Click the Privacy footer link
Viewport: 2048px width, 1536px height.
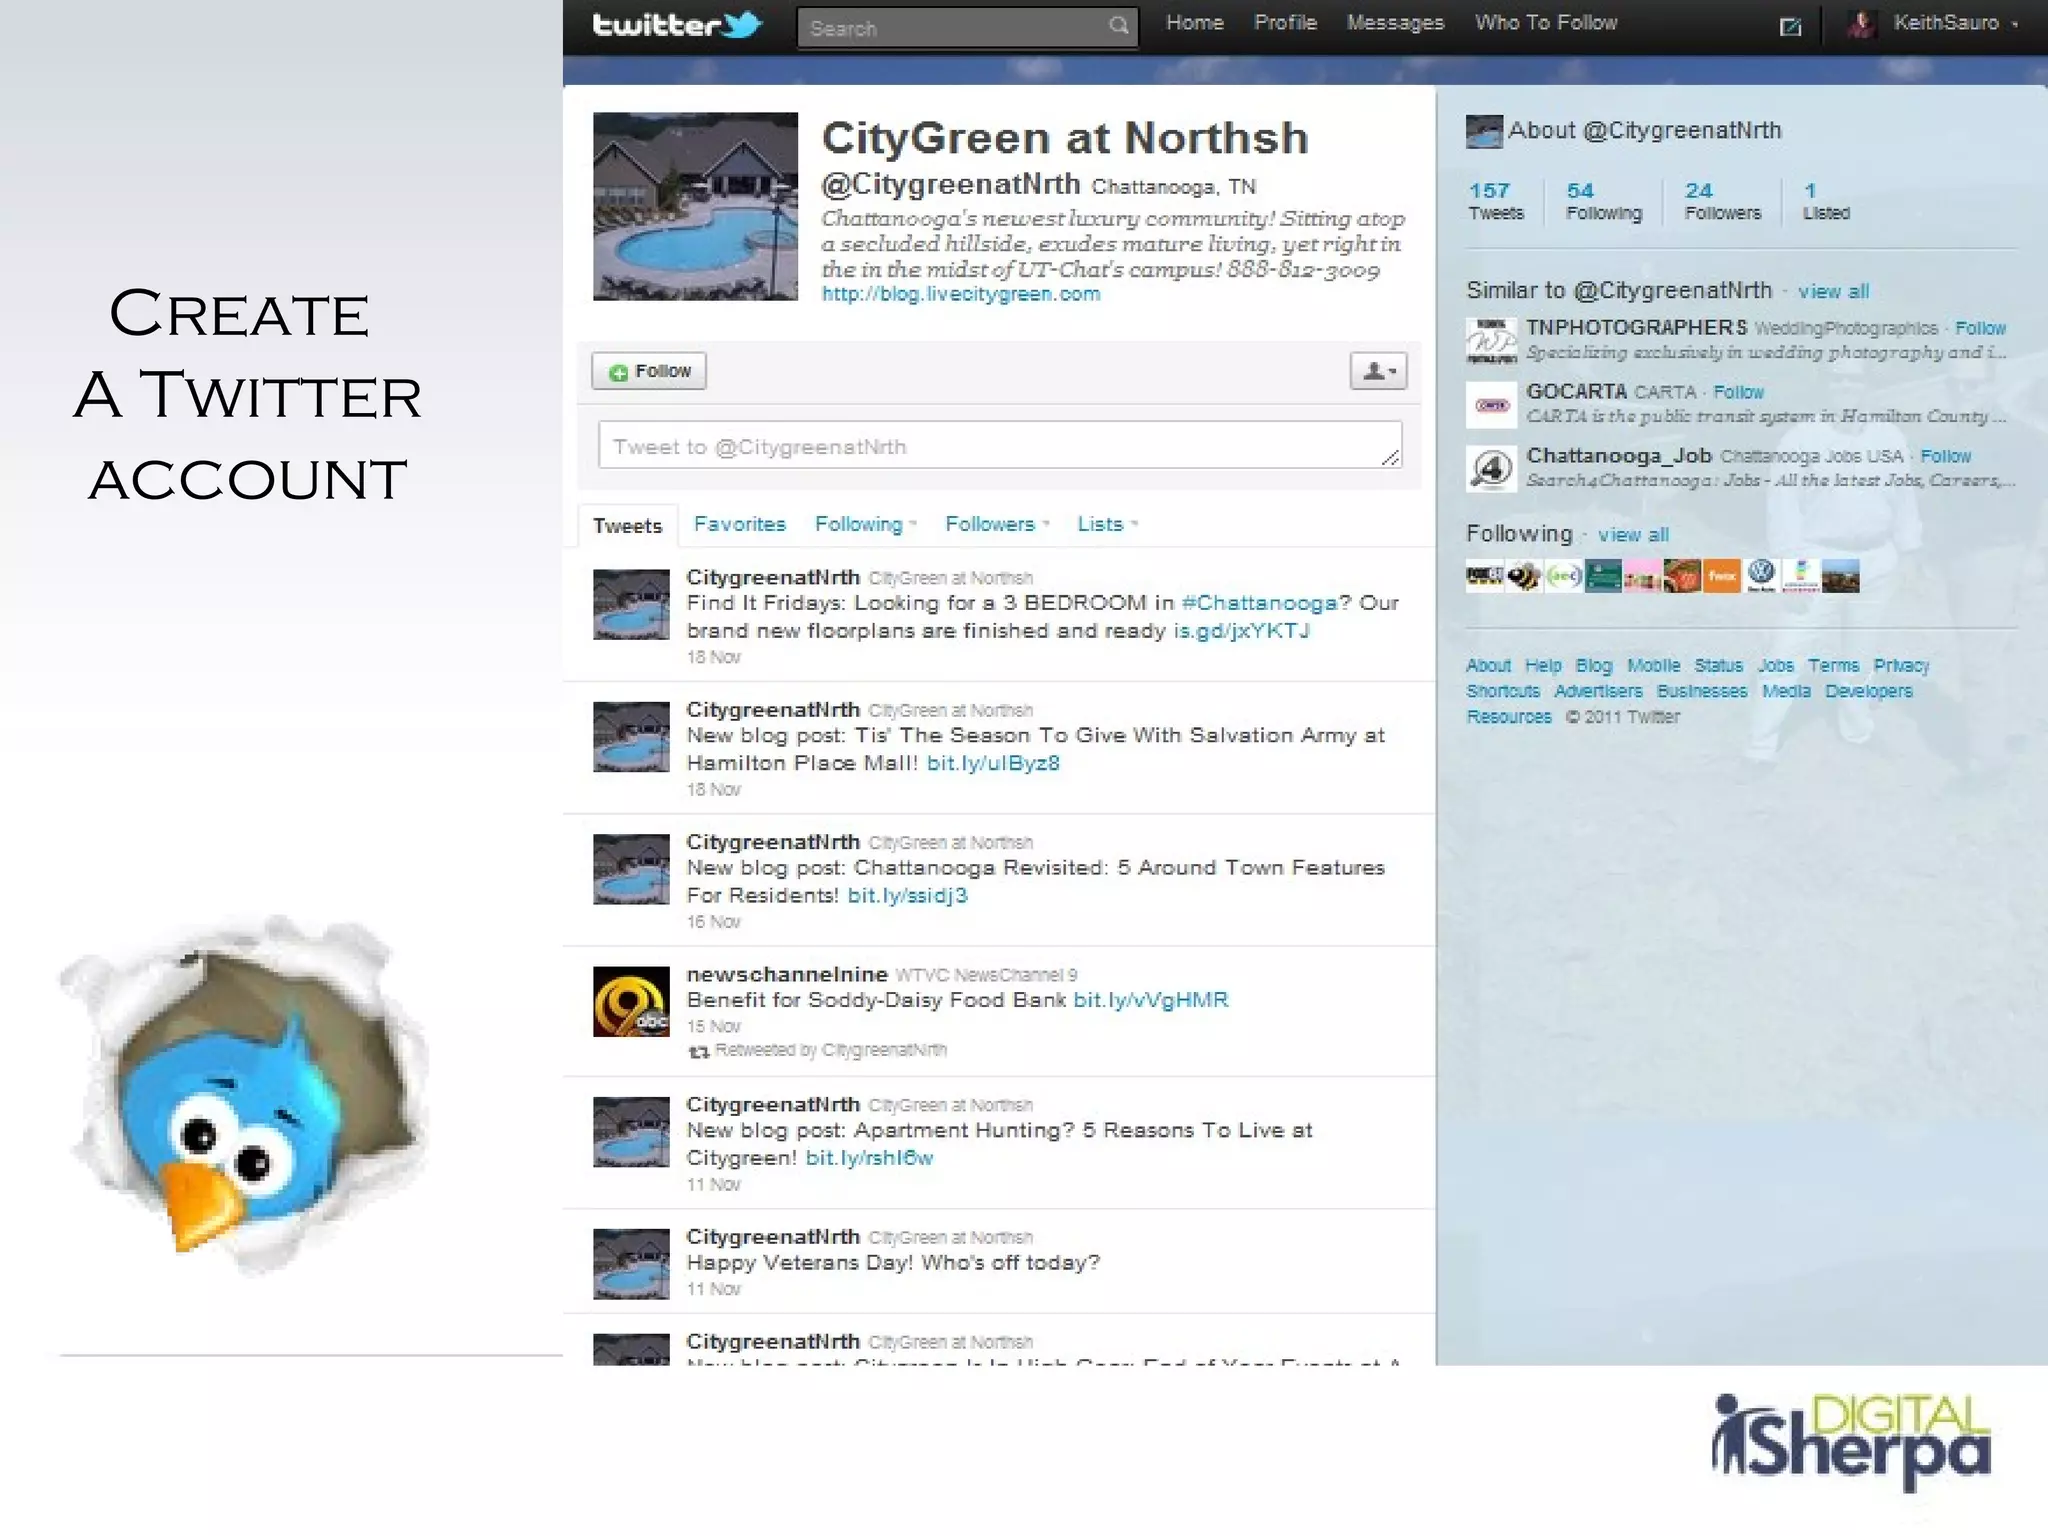(1901, 666)
